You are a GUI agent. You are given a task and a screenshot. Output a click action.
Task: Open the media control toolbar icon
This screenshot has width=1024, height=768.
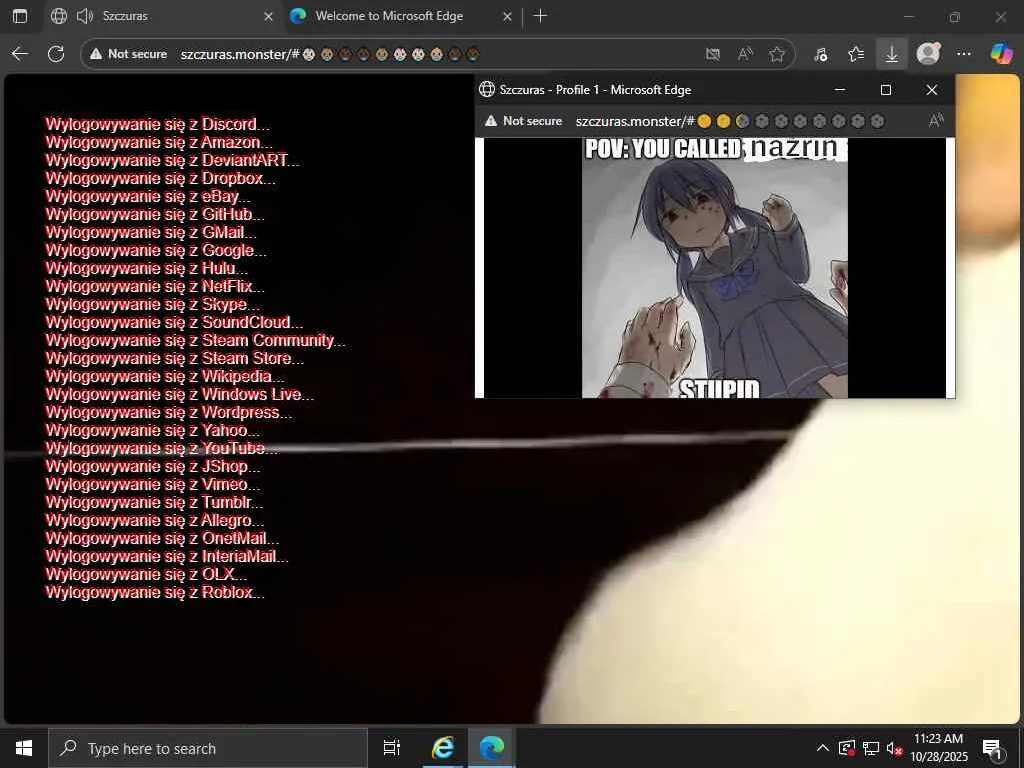821,54
